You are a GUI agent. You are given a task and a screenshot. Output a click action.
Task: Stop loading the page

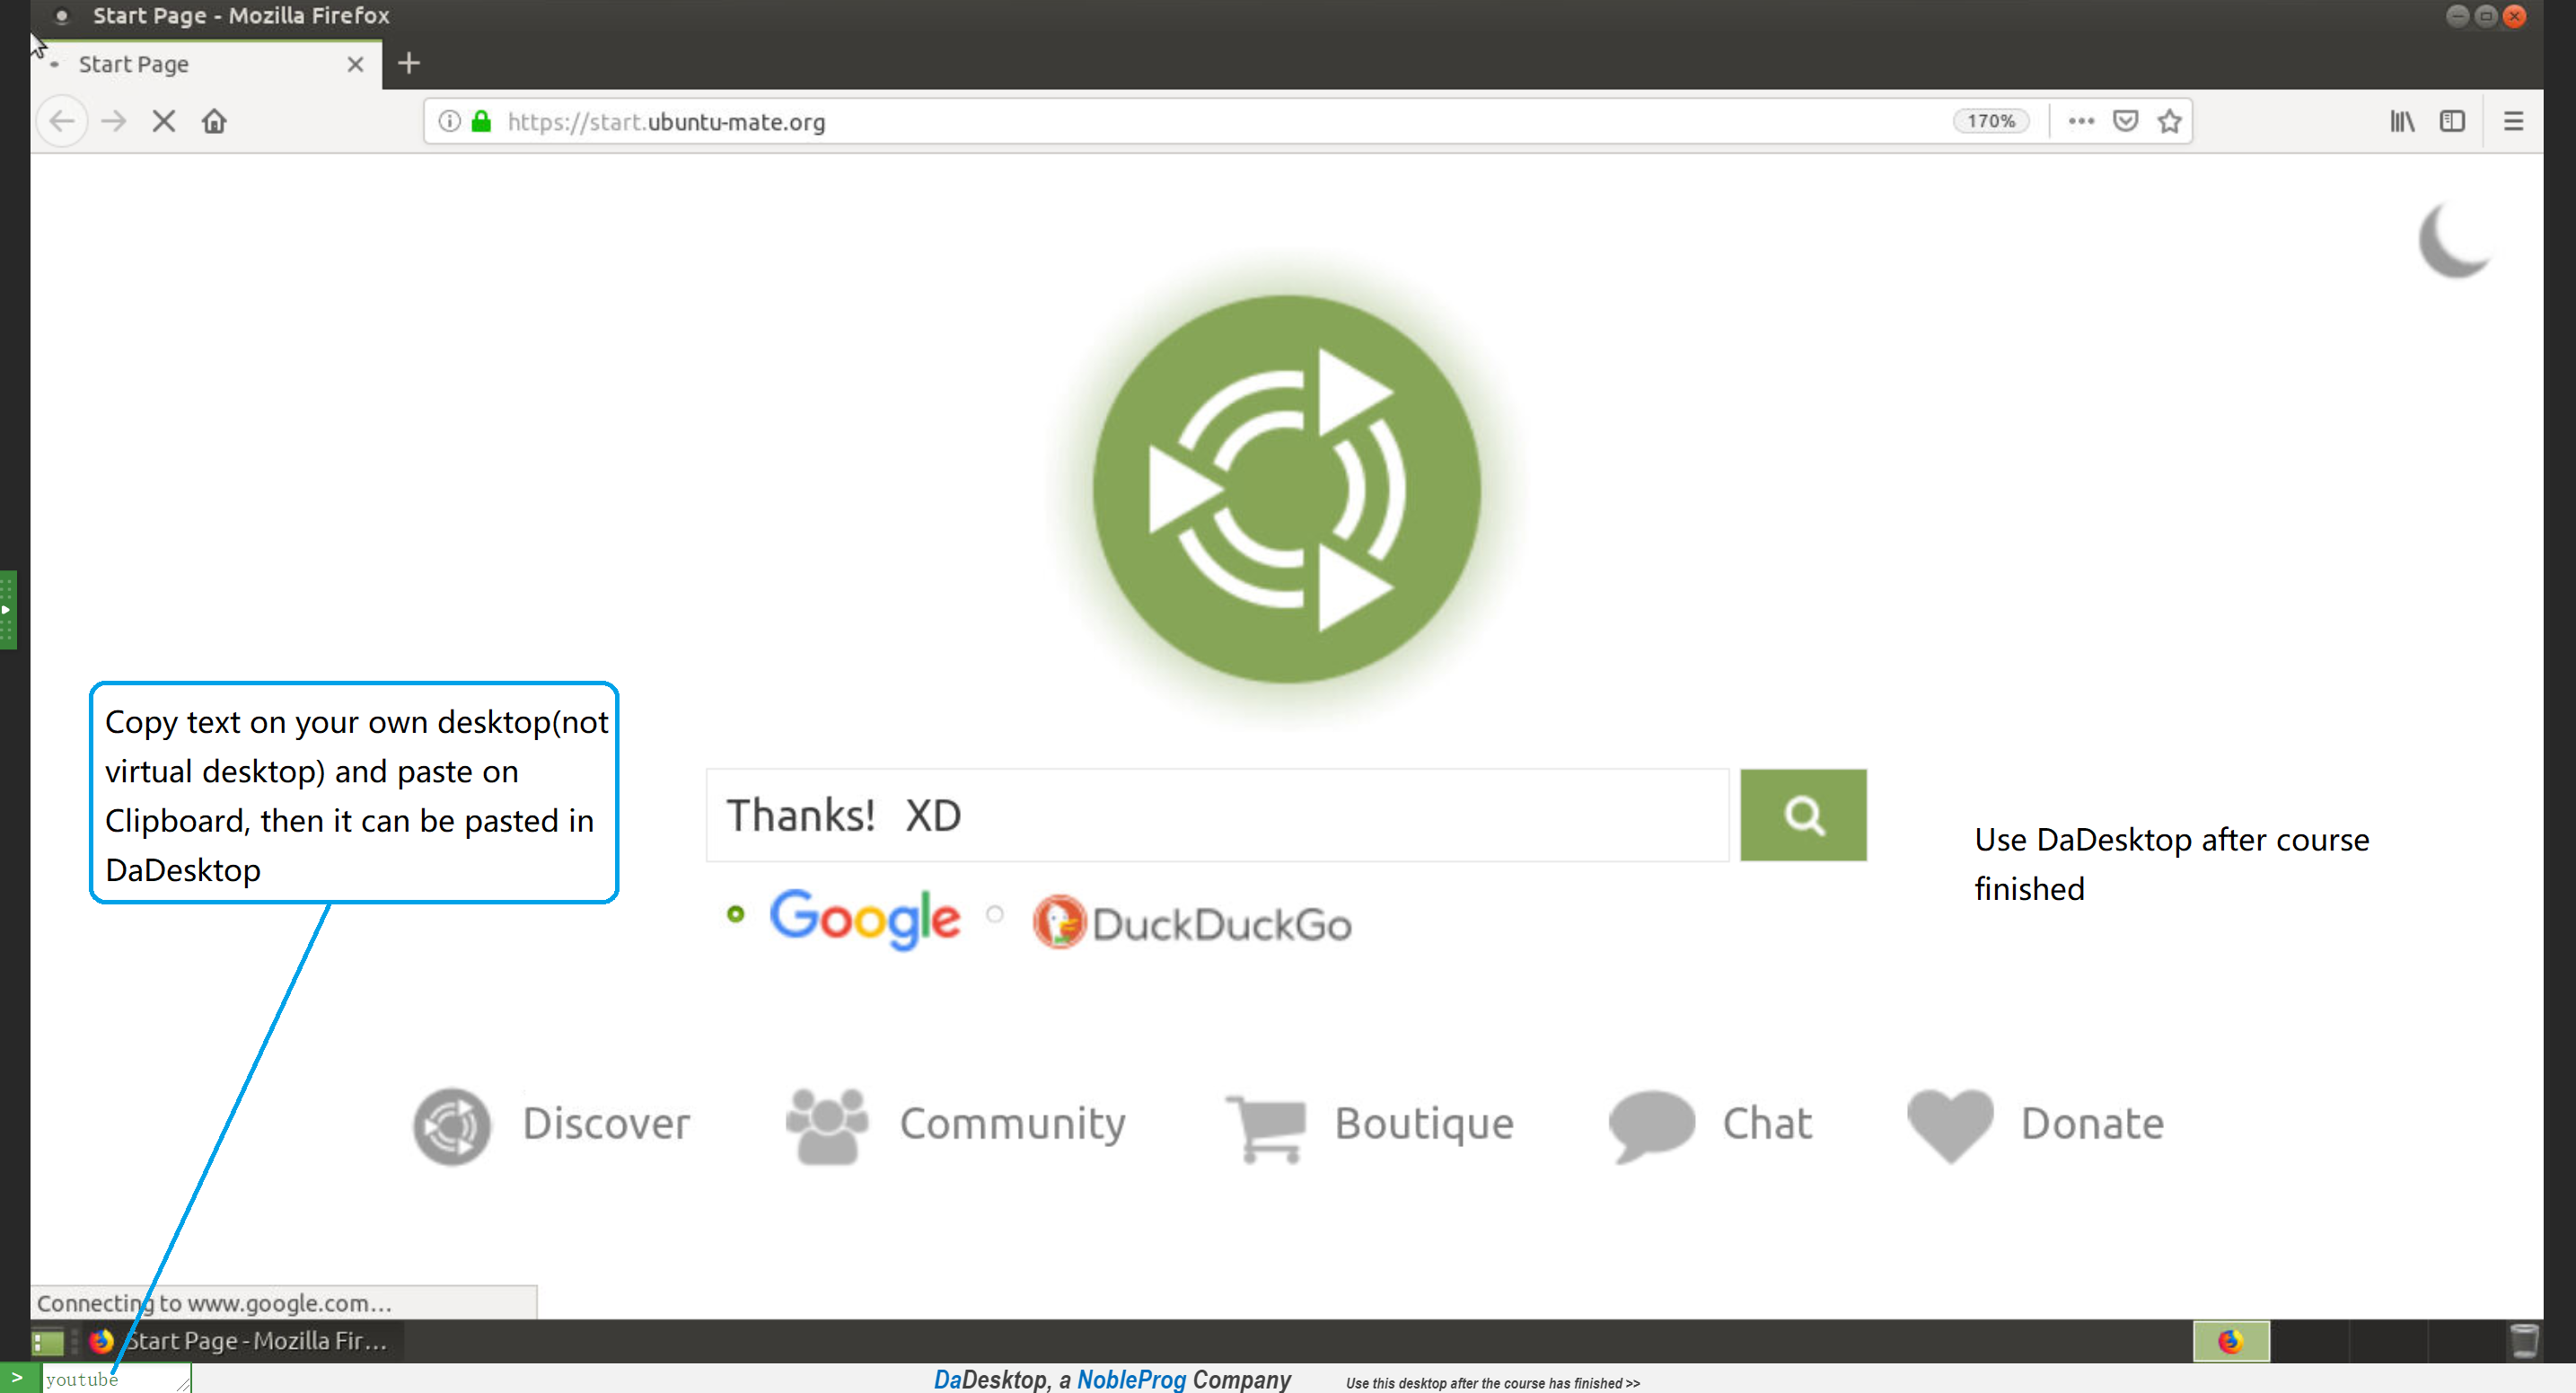click(x=164, y=121)
